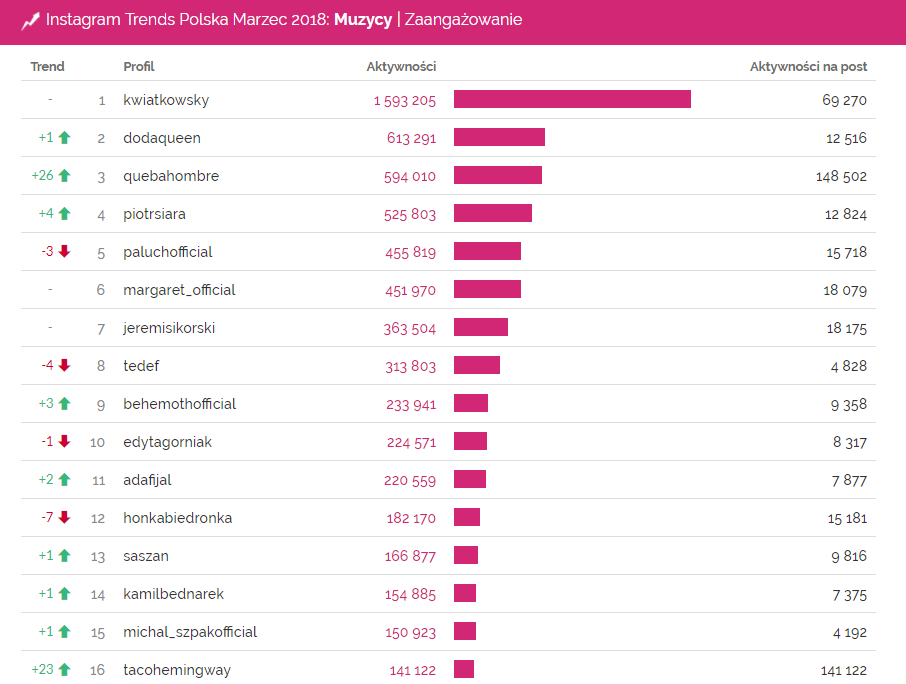906x684 pixels.
Task: Click the trend chart icon in header
Action: pos(30,21)
